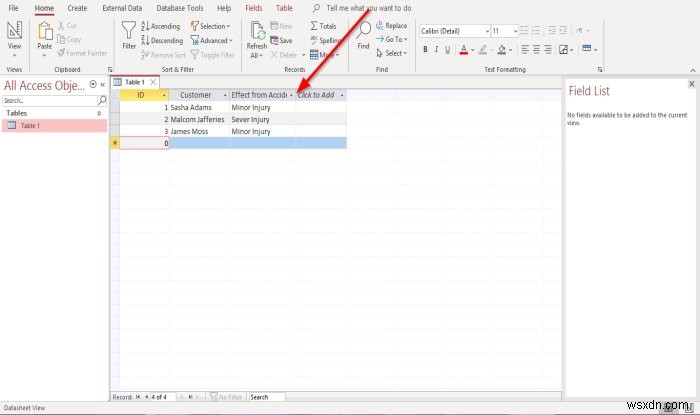Click the record navigator Search field
Viewport: 700px width, 415px height.
tap(267, 397)
